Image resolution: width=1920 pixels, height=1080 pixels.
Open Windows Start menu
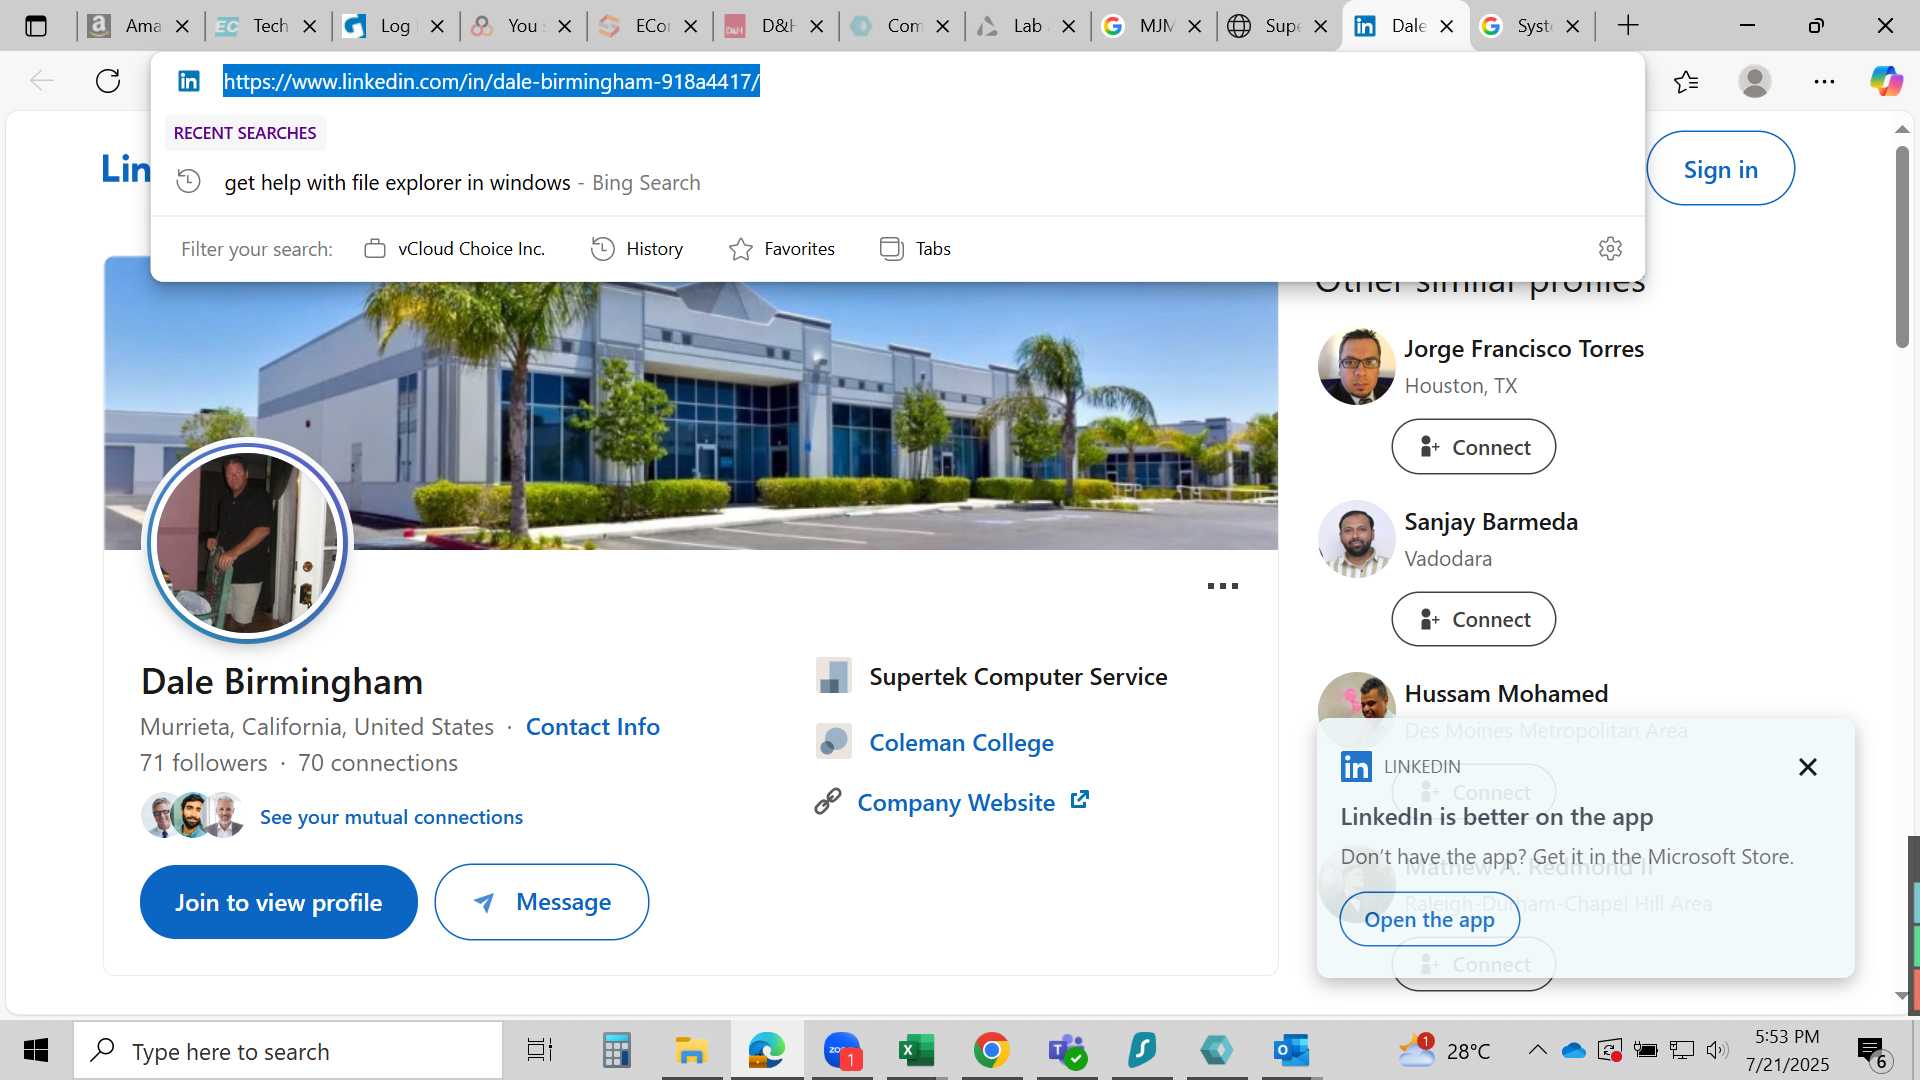[x=36, y=1051]
